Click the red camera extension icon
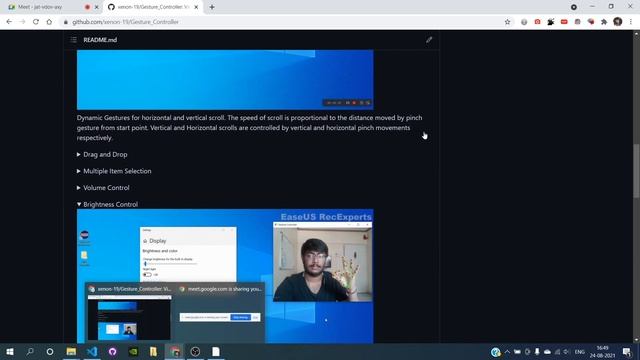 tap(537, 22)
